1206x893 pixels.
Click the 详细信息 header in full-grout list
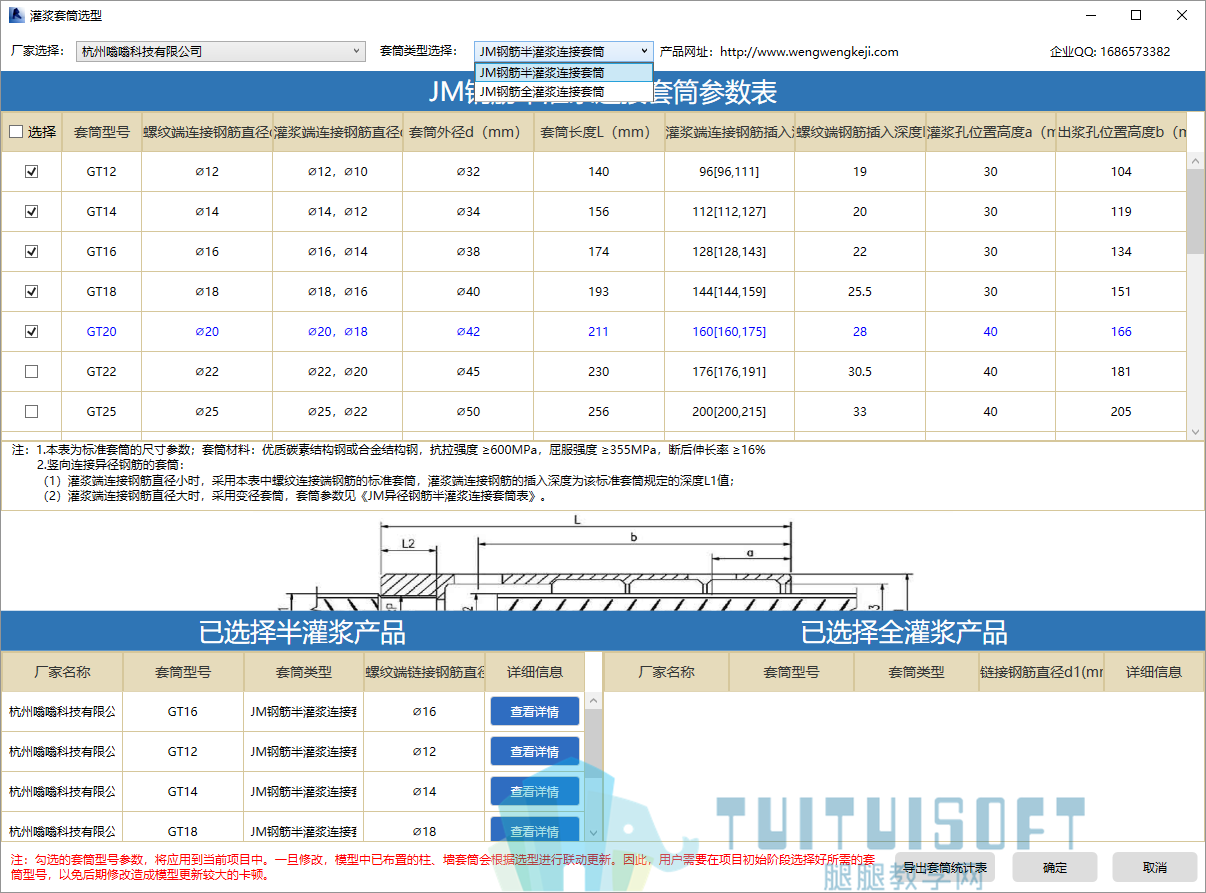pyautogui.click(x=1154, y=672)
